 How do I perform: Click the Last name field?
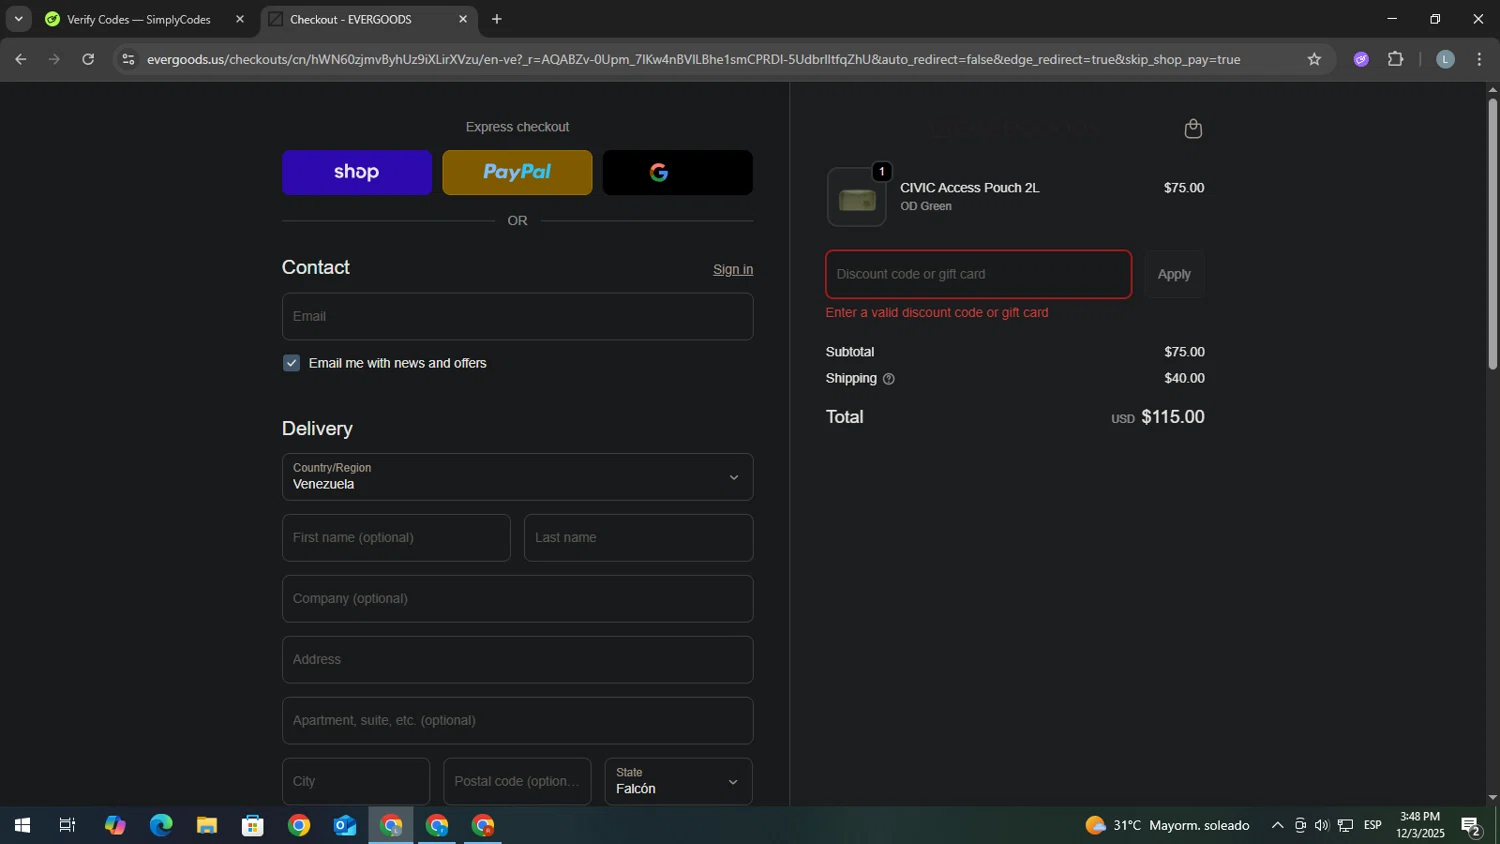click(638, 538)
